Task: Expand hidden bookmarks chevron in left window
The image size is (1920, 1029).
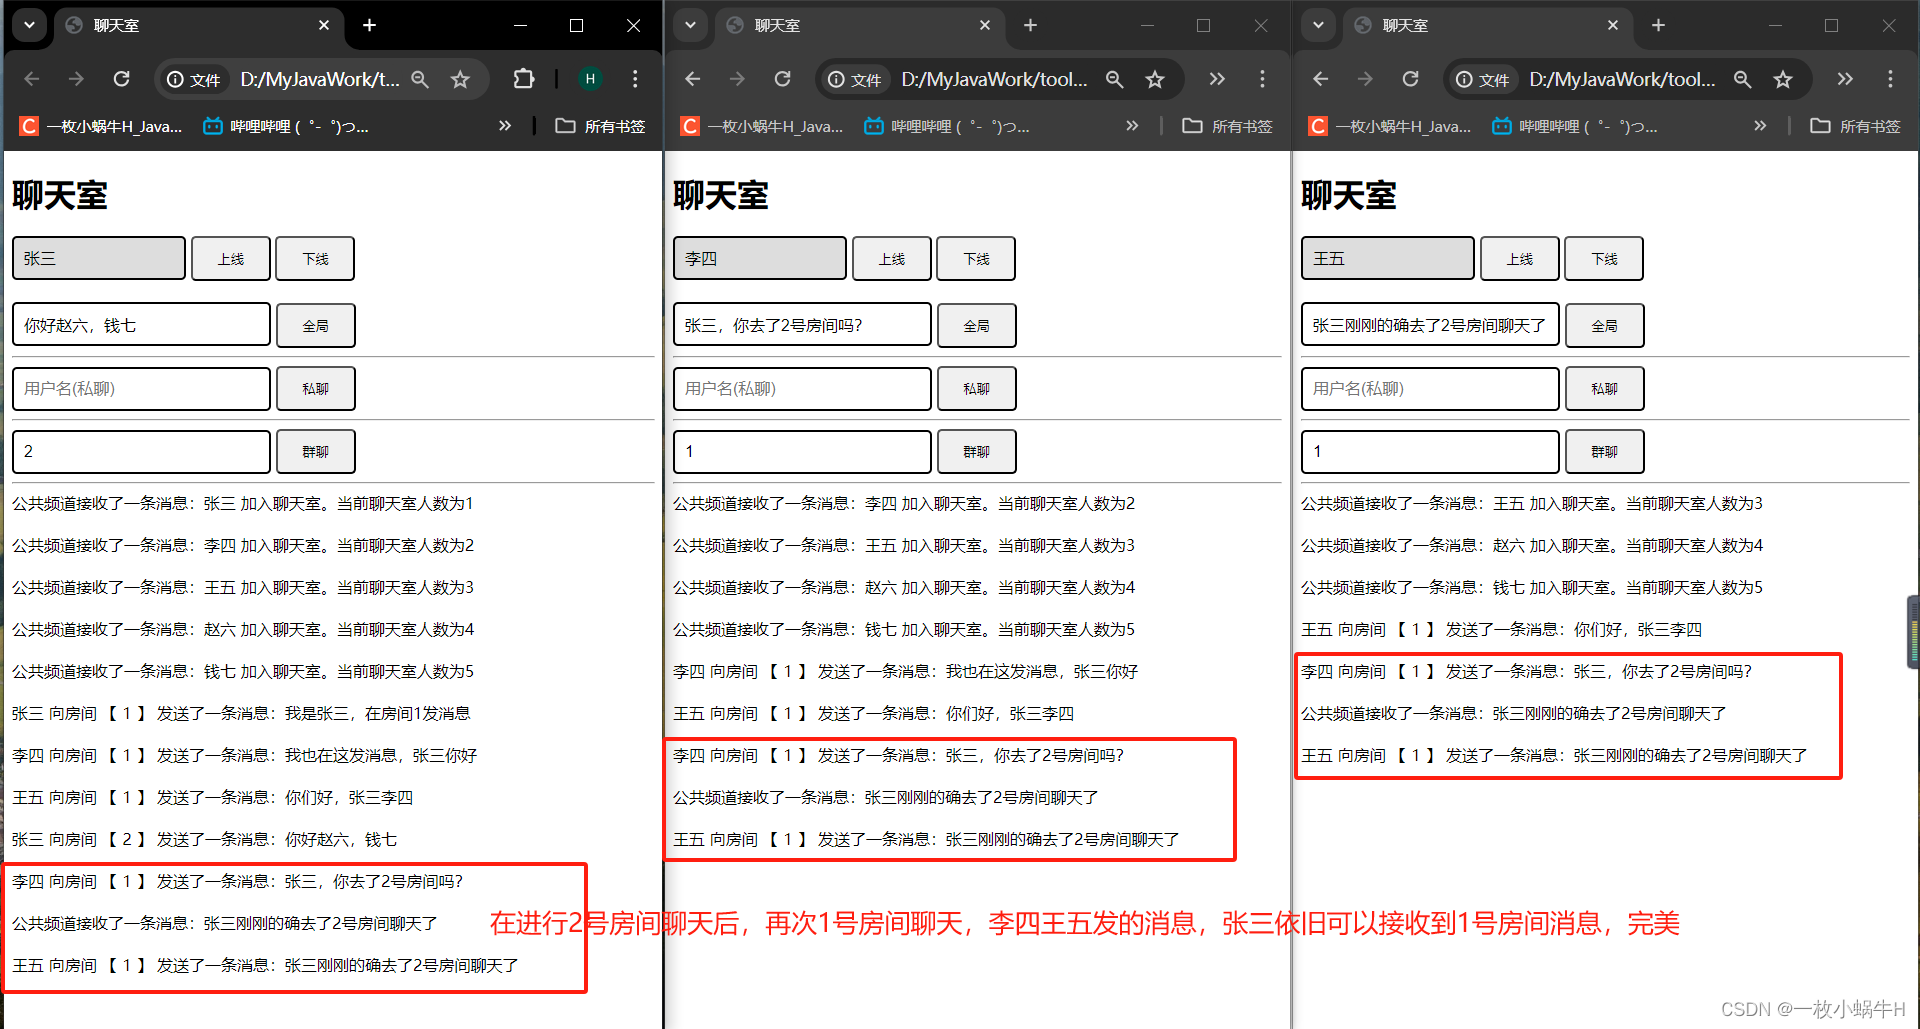Action: tap(505, 126)
